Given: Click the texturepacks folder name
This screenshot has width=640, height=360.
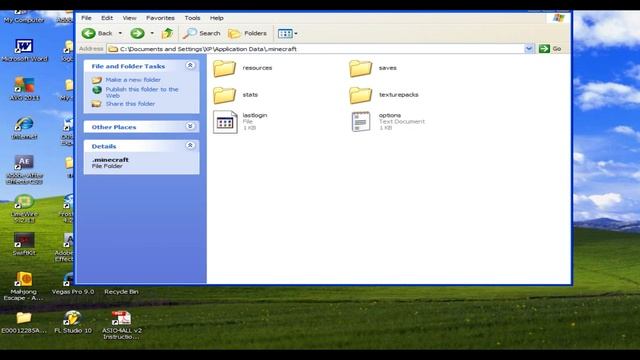Looking at the screenshot, I should point(398,95).
